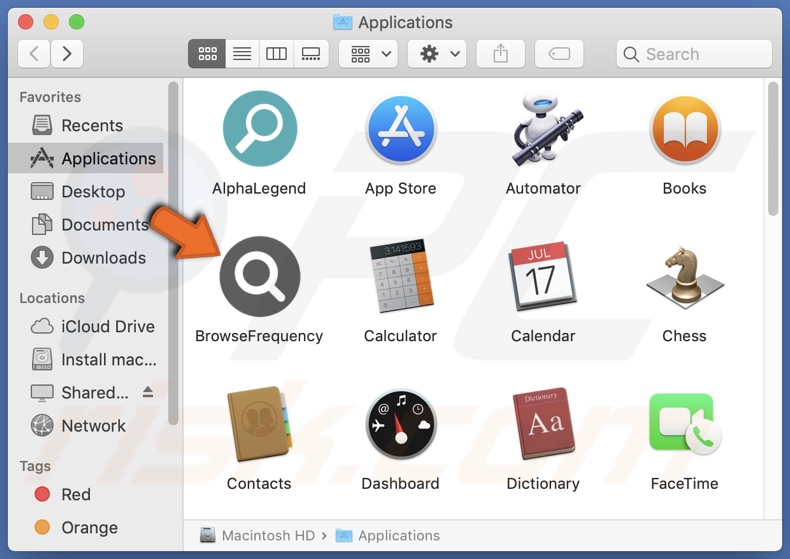The width and height of the screenshot is (790, 559).
Task: Click the Calculator name label
Action: tap(401, 336)
